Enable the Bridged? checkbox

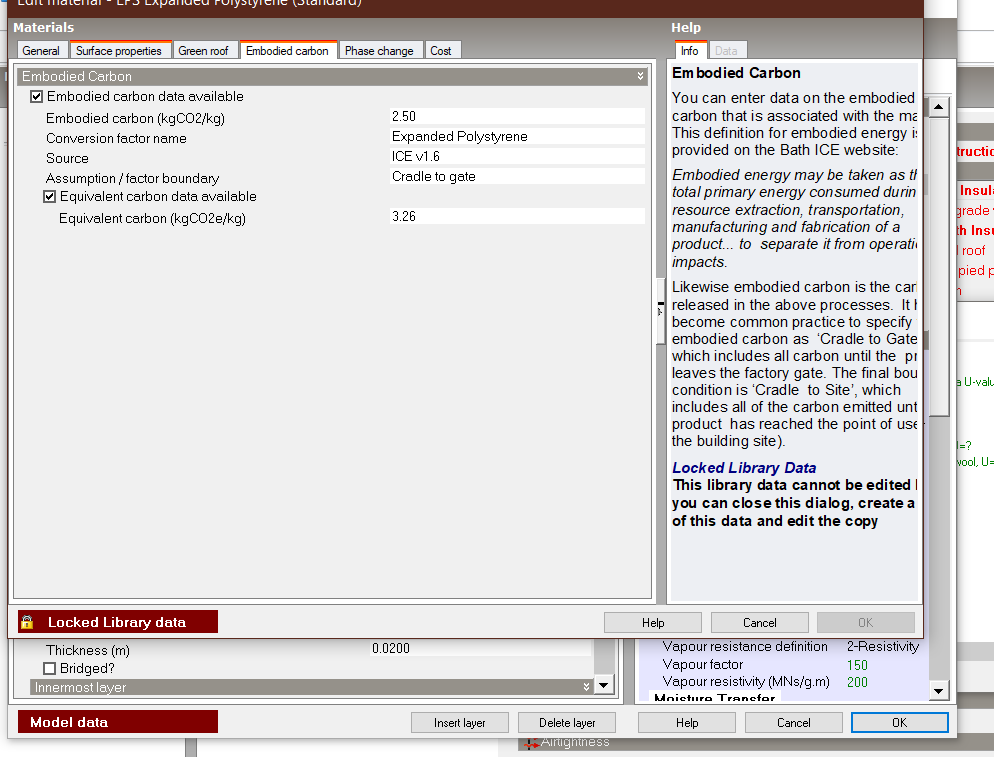point(49,668)
